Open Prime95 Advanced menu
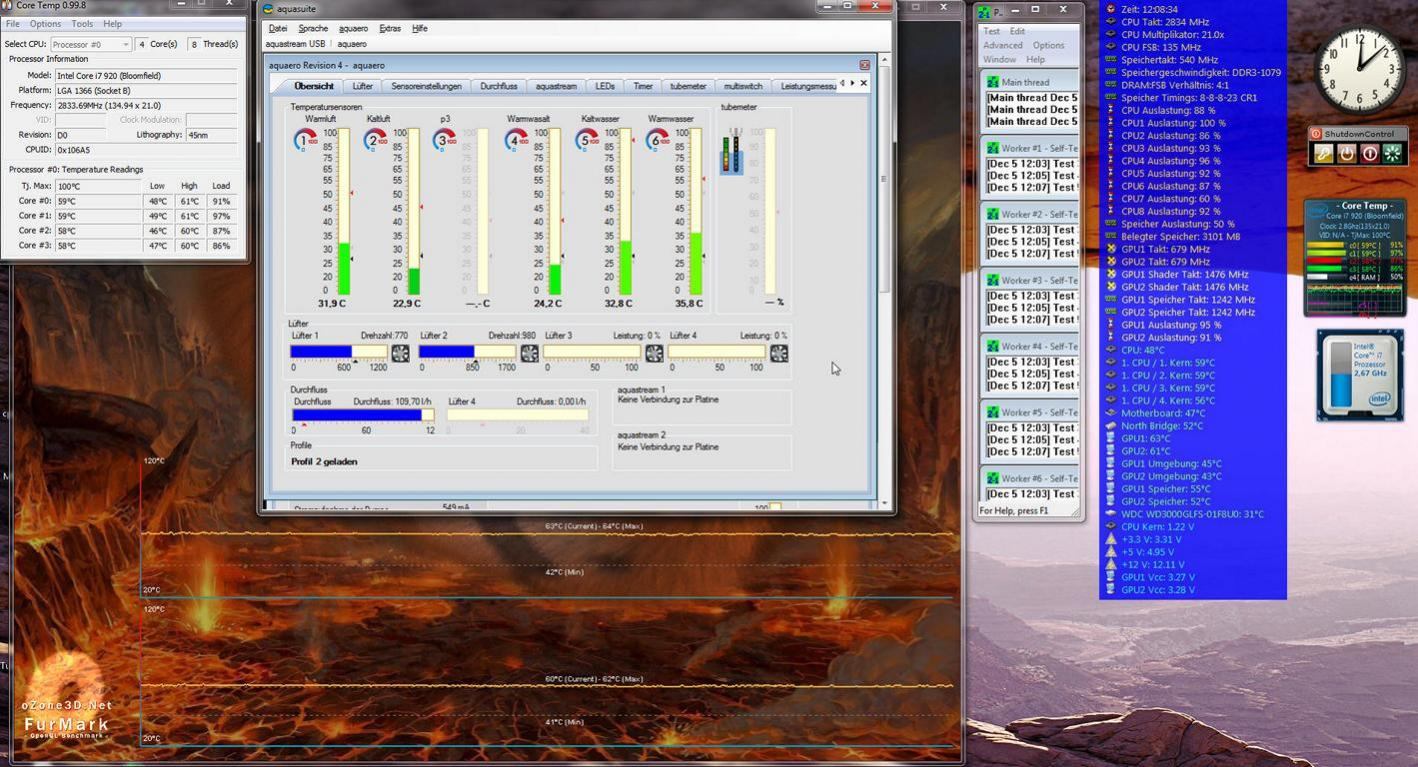Image resolution: width=1418 pixels, height=767 pixels. point(1003,45)
